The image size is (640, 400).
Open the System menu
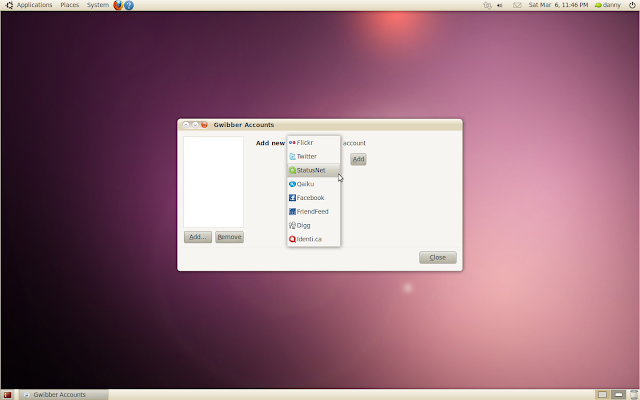pos(98,5)
